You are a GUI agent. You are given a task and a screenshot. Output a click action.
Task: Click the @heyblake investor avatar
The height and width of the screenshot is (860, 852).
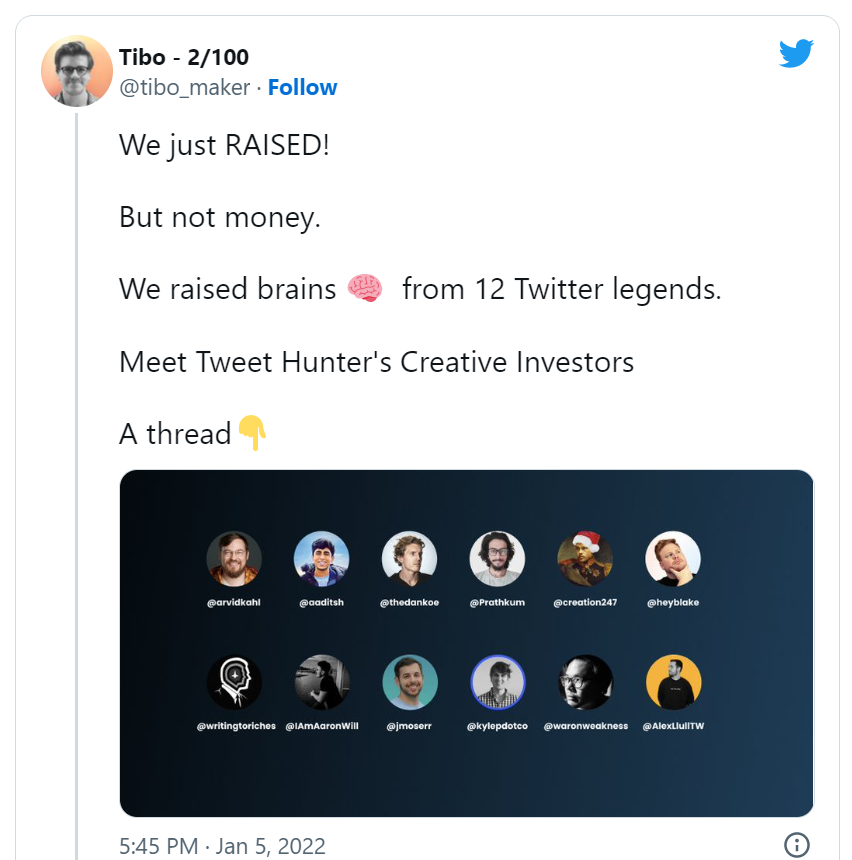pos(673,558)
